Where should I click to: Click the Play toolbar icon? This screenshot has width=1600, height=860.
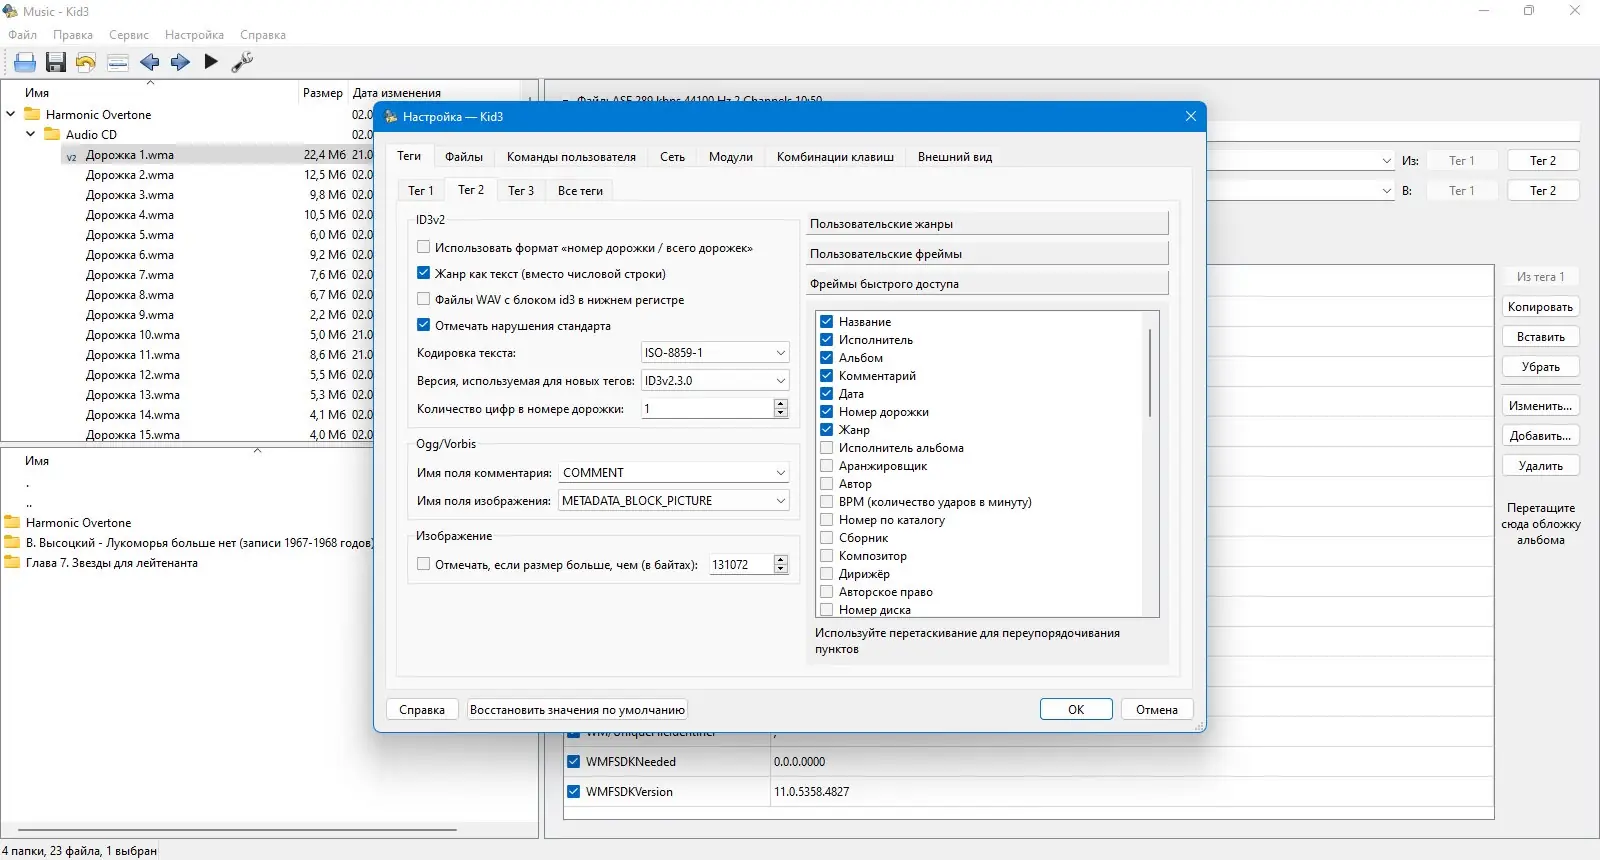(x=211, y=62)
